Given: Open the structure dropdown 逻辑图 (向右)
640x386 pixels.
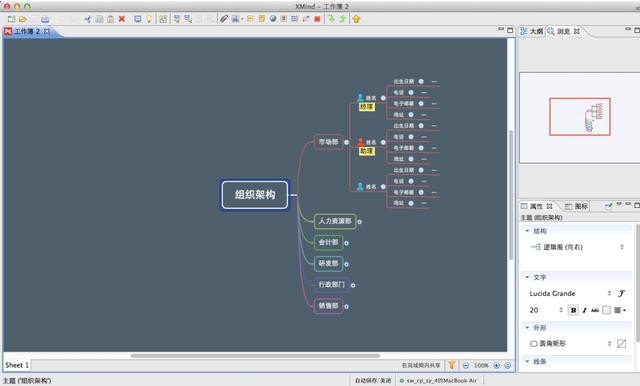Looking at the screenshot, I should (577, 247).
